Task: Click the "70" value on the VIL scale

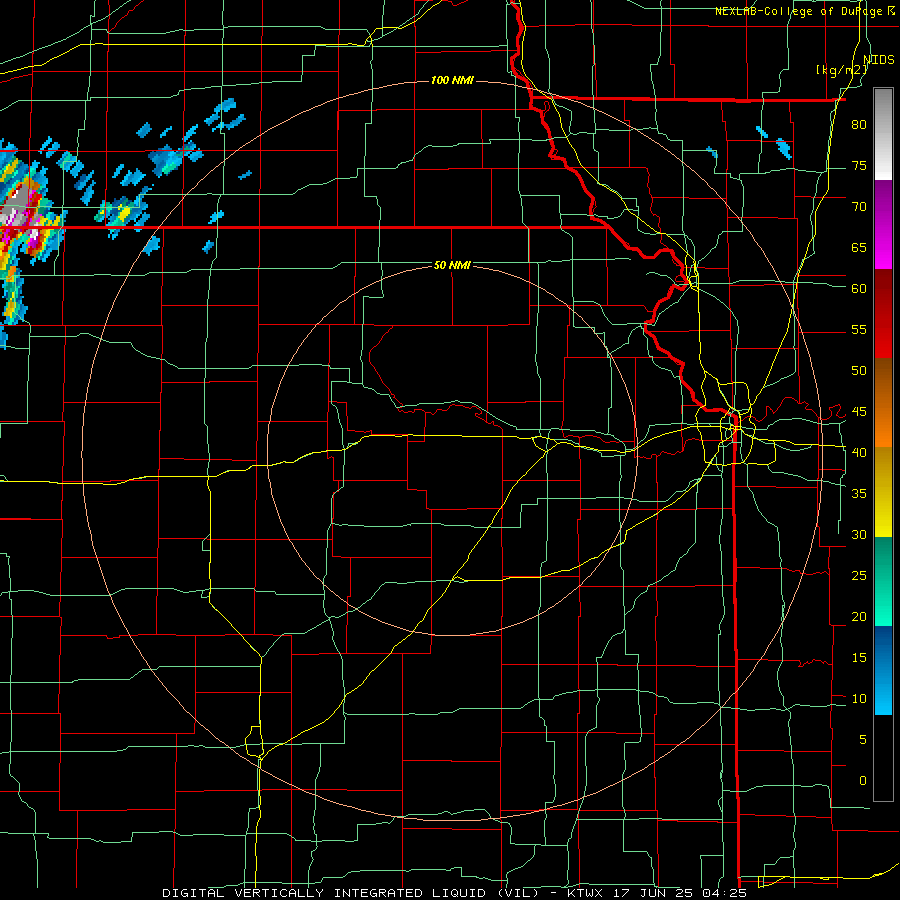Action: click(859, 207)
